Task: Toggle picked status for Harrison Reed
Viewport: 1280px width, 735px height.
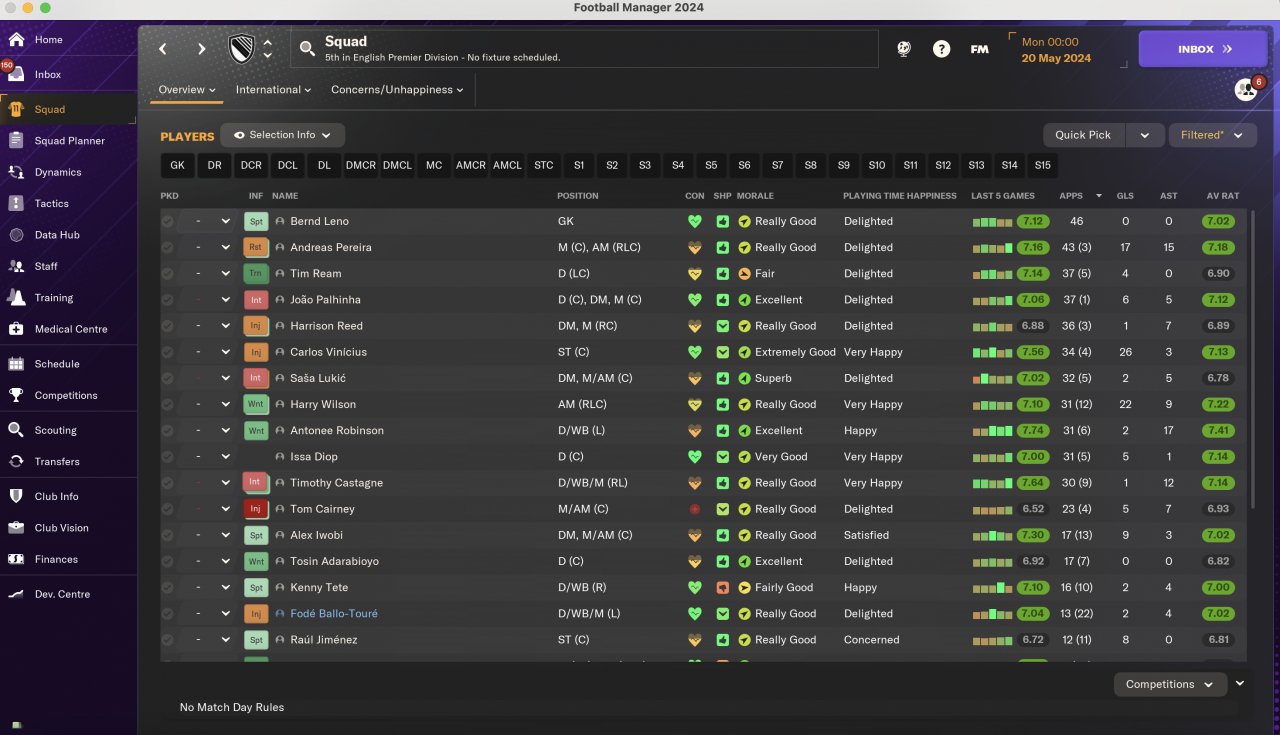Action: (x=168, y=326)
